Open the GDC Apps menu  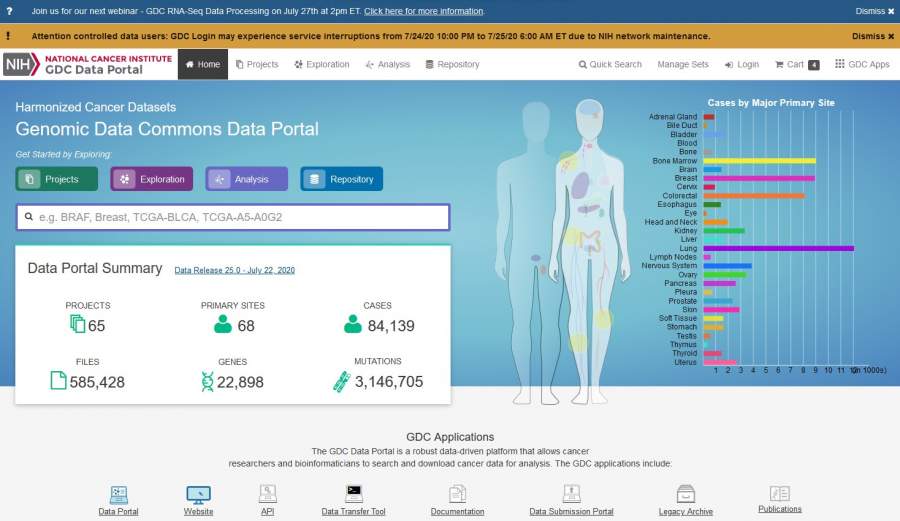click(862, 64)
